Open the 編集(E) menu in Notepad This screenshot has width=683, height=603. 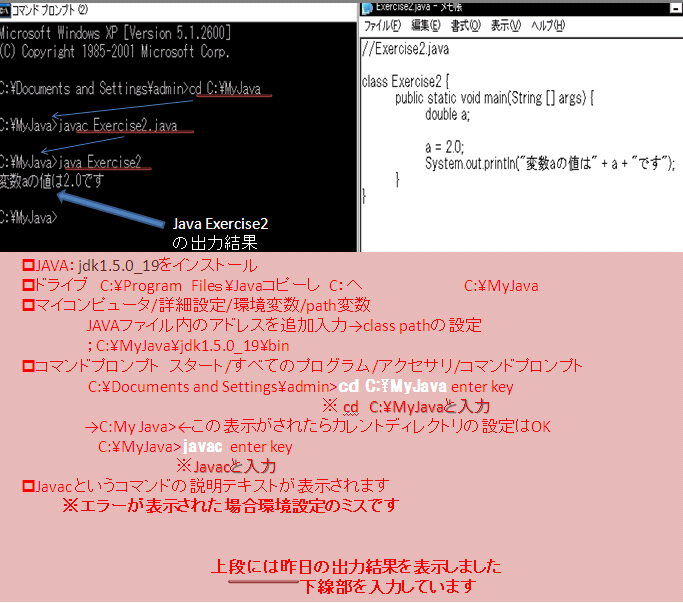[x=426, y=26]
